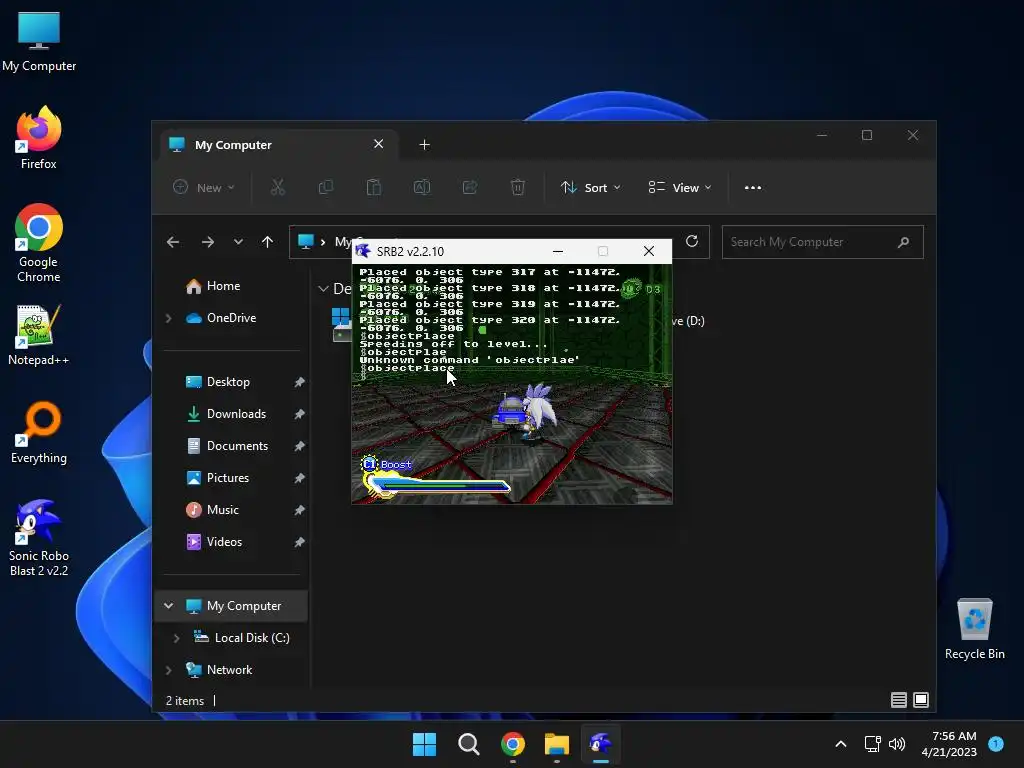Minimize the SRB2 window
The image size is (1024, 768).
[x=558, y=251]
